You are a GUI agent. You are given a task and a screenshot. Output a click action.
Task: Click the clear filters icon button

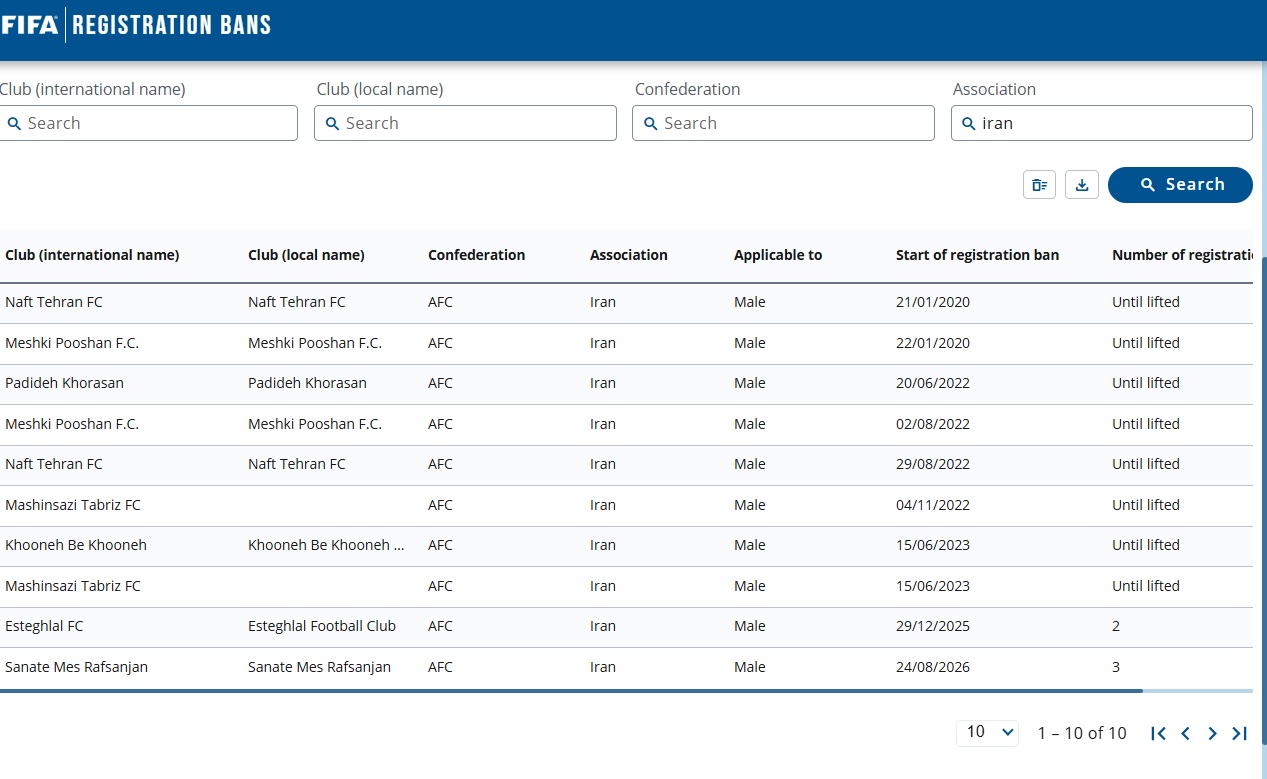point(1039,185)
